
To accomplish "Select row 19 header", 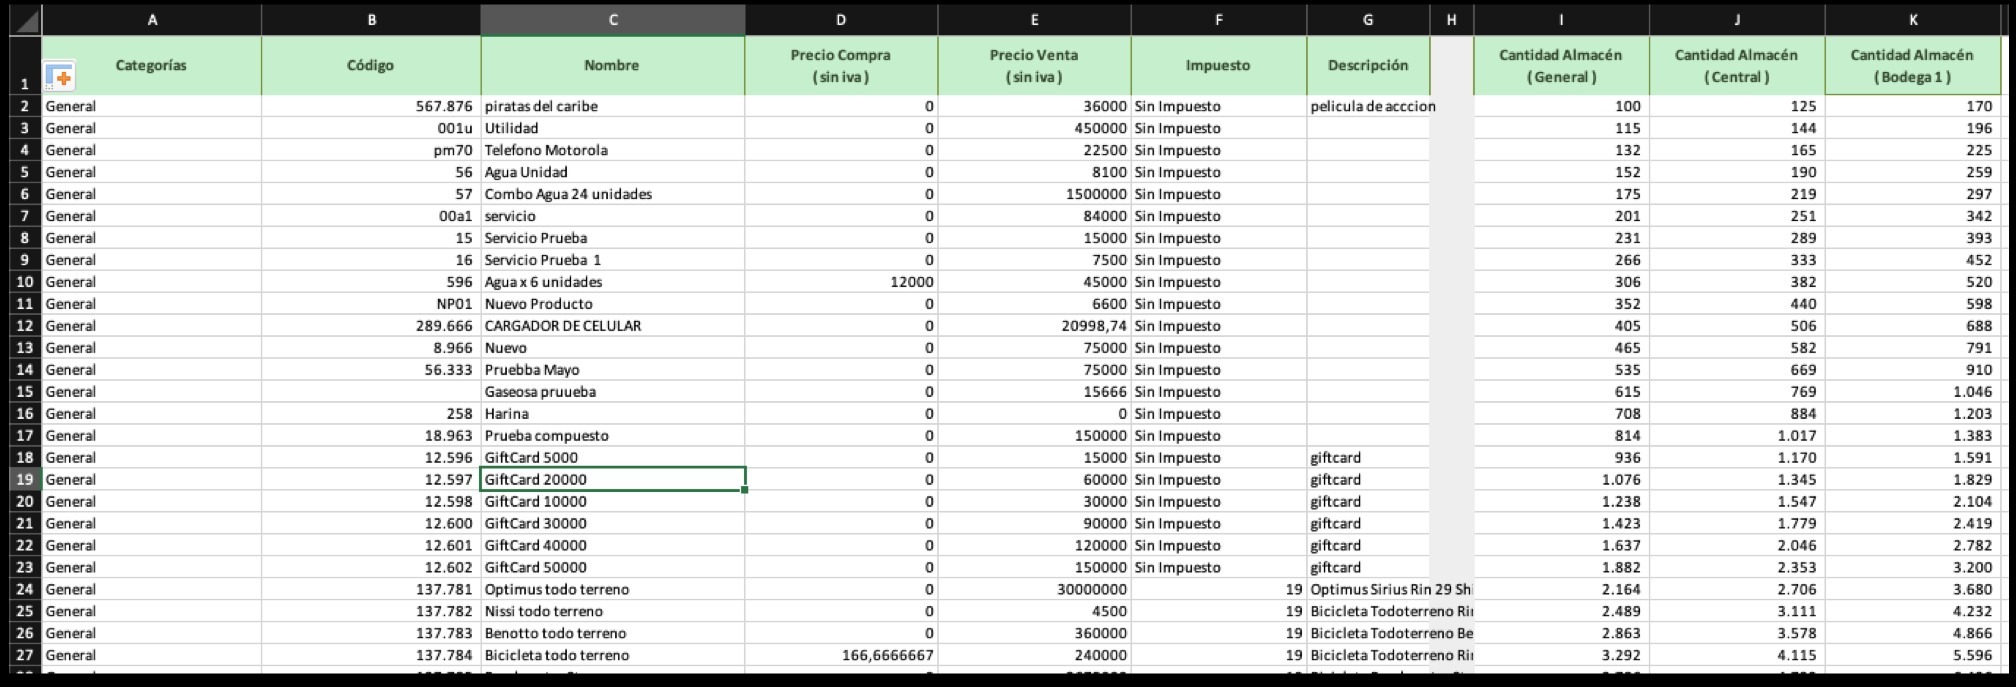I will [26, 479].
